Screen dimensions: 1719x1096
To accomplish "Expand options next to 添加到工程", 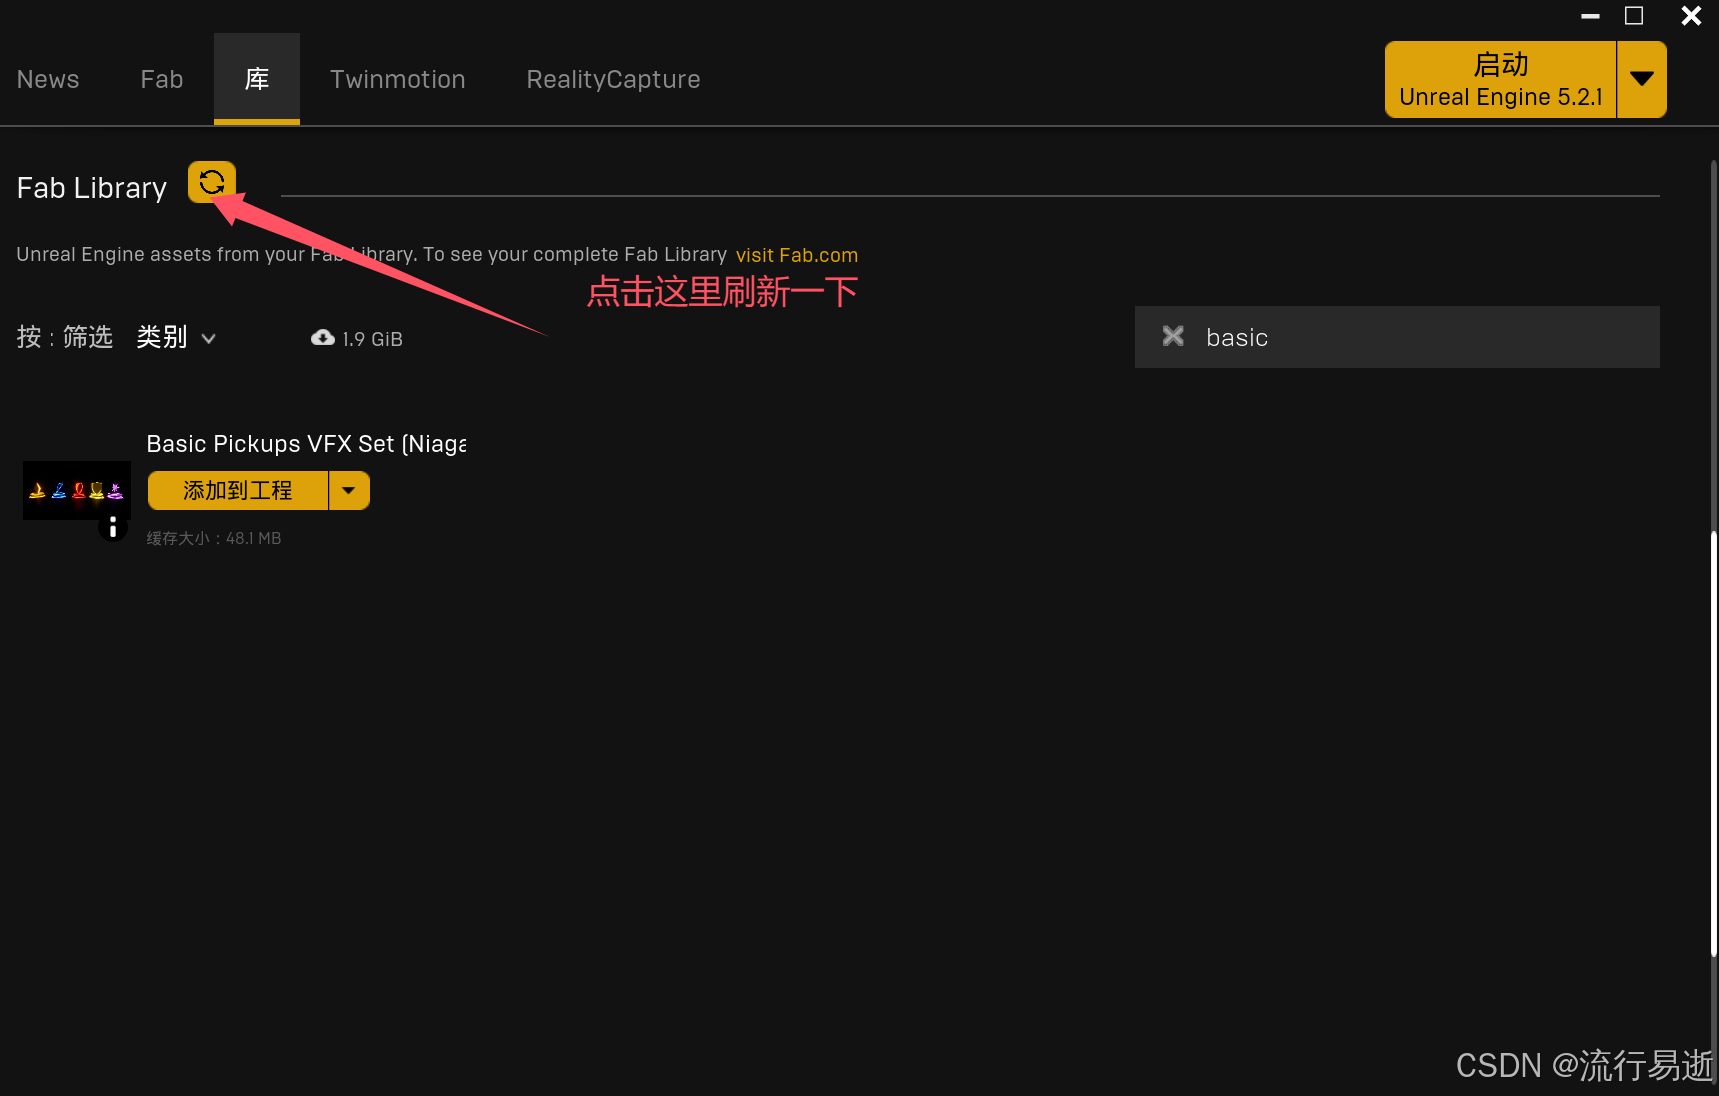I will coord(349,490).
